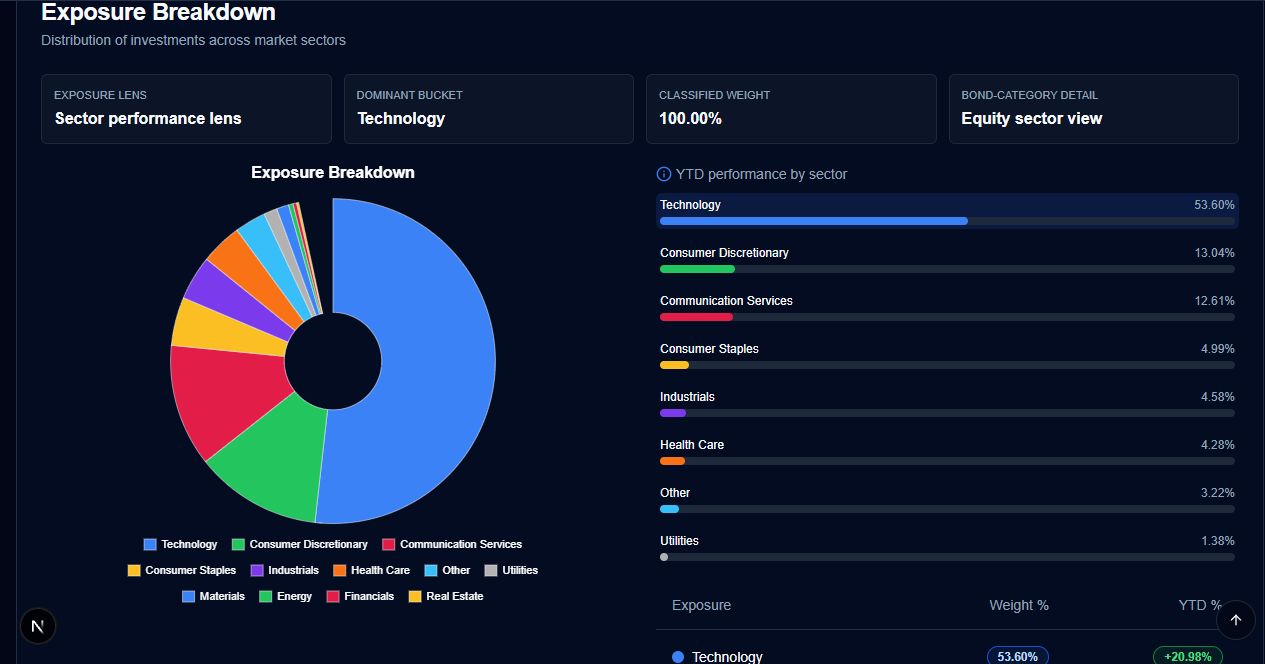Toggle Real Estate in chart legend
The height and width of the screenshot is (664, 1265).
445,596
